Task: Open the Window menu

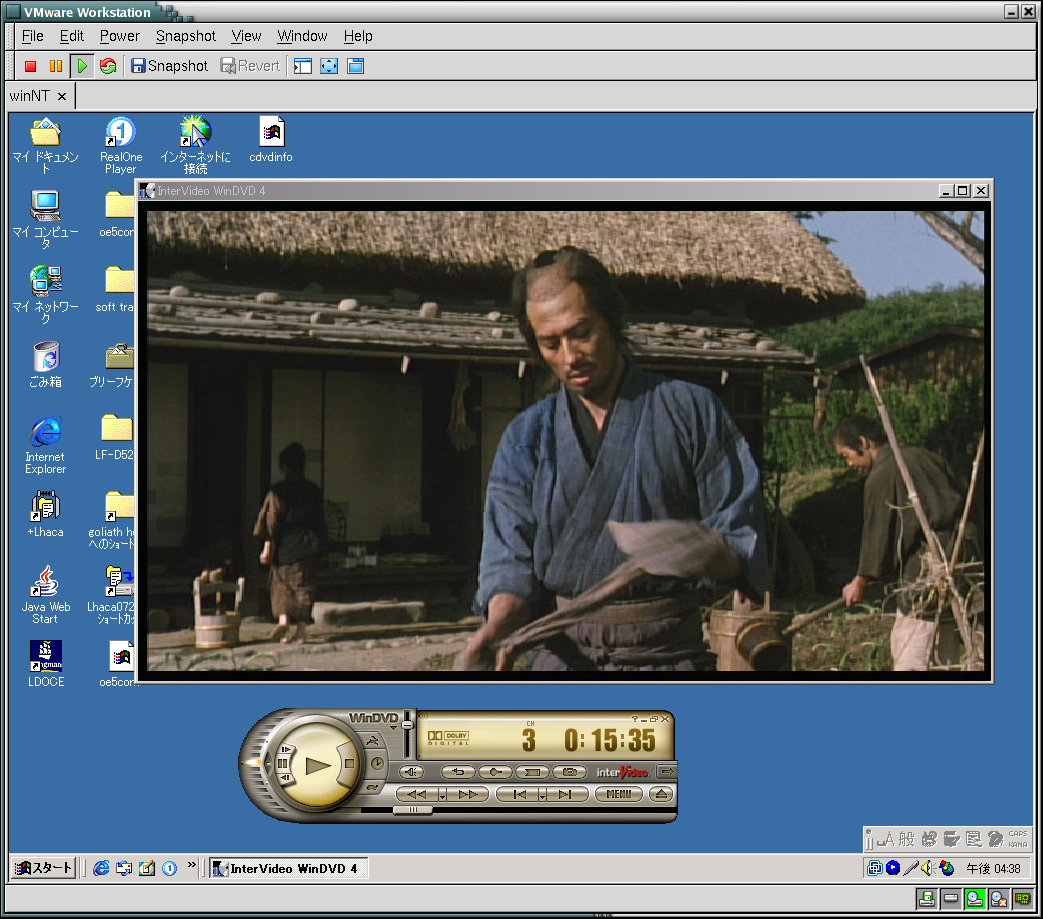Action: pos(302,36)
